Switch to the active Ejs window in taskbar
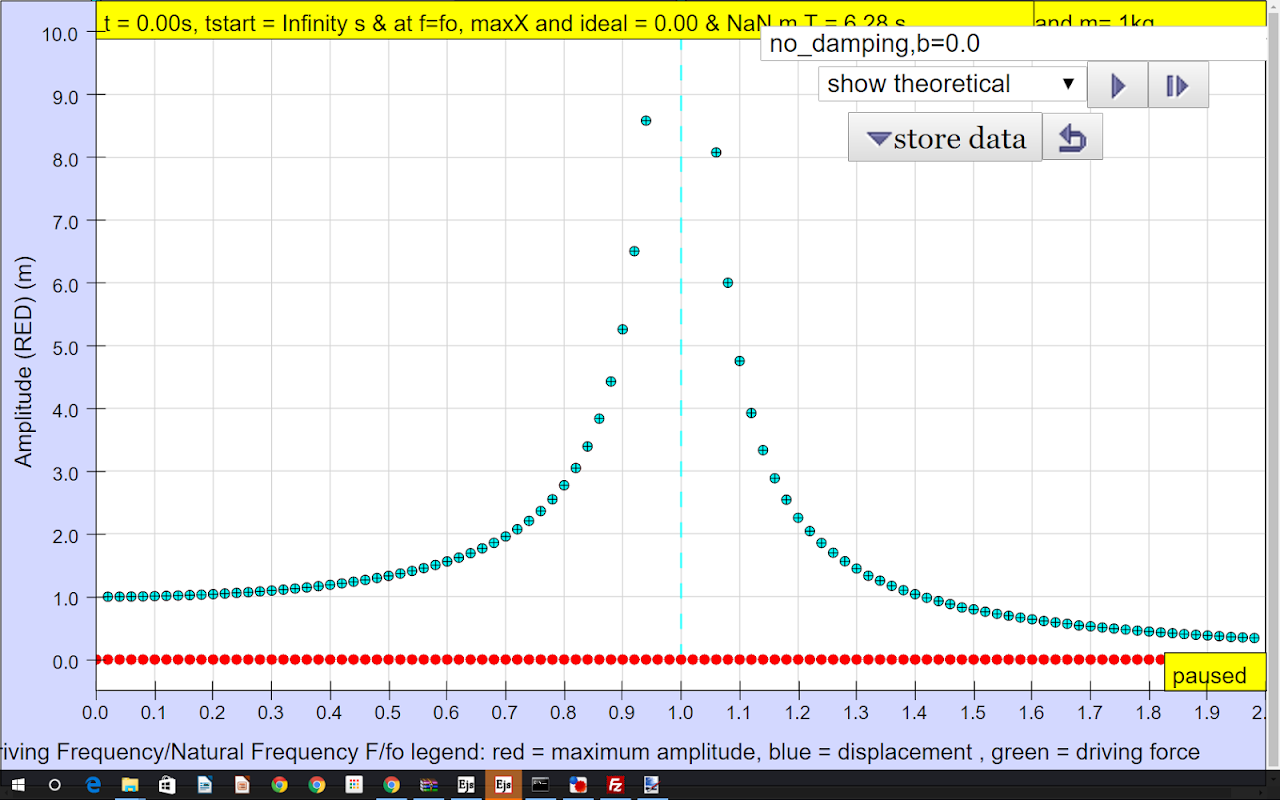 pos(503,785)
